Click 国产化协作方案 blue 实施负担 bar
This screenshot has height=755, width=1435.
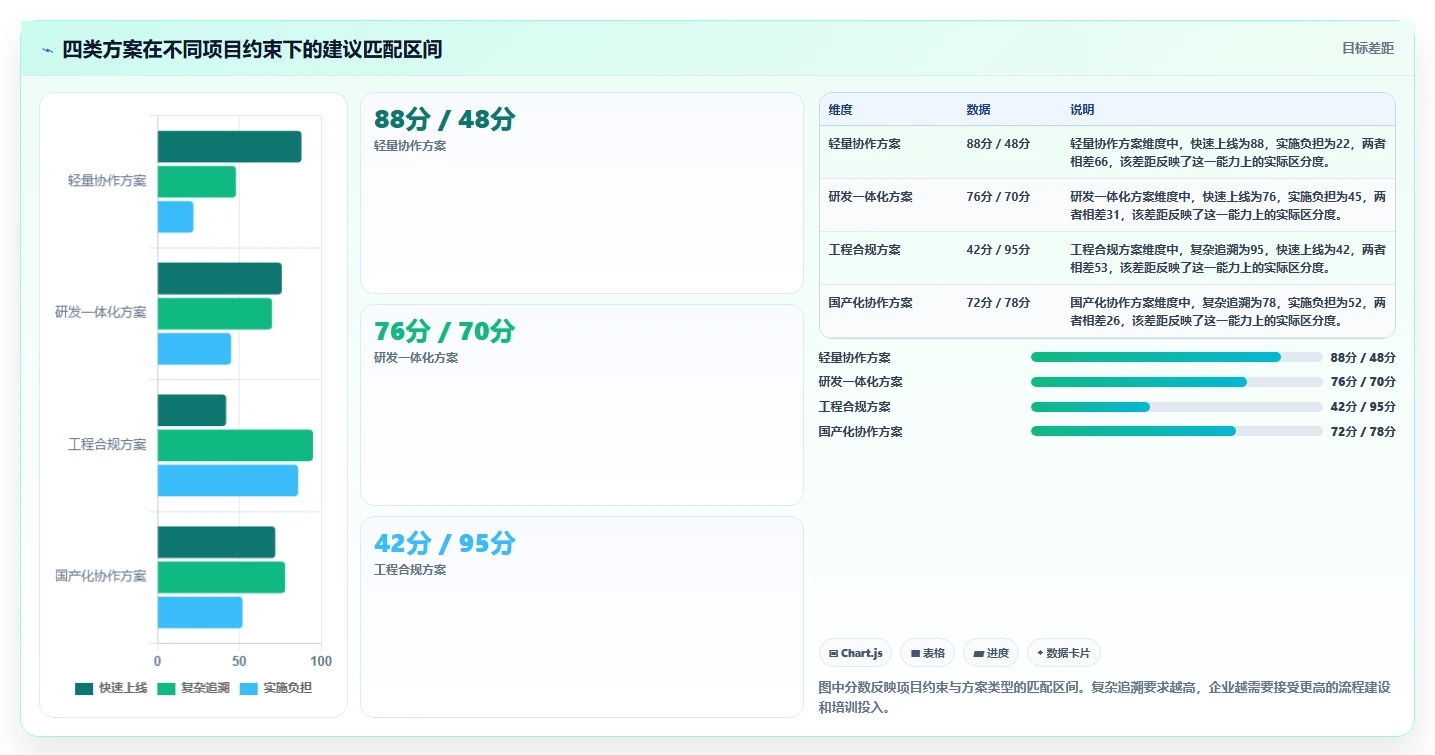coord(199,612)
